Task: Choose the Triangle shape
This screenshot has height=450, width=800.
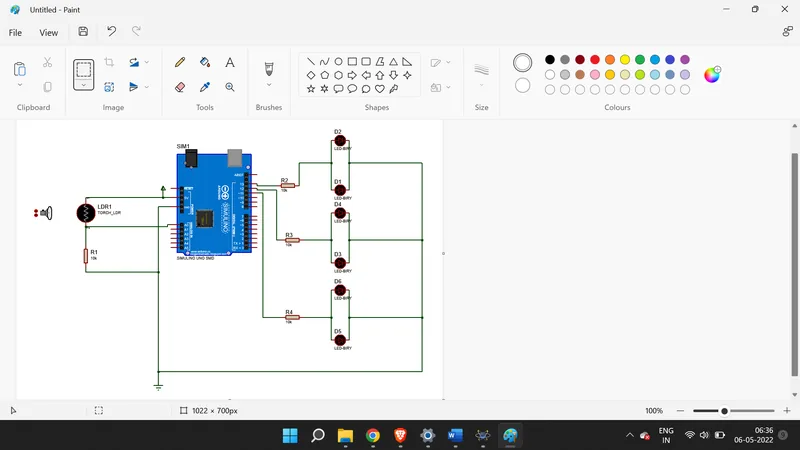Action: pyautogui.click(x=393, y=62)
